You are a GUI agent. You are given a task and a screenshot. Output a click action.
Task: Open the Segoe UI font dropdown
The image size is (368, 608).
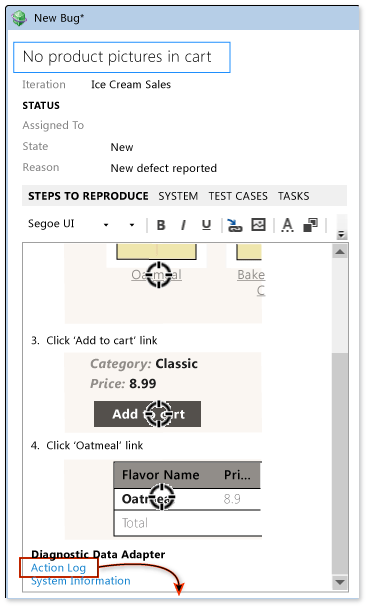(x=106, y=225)
